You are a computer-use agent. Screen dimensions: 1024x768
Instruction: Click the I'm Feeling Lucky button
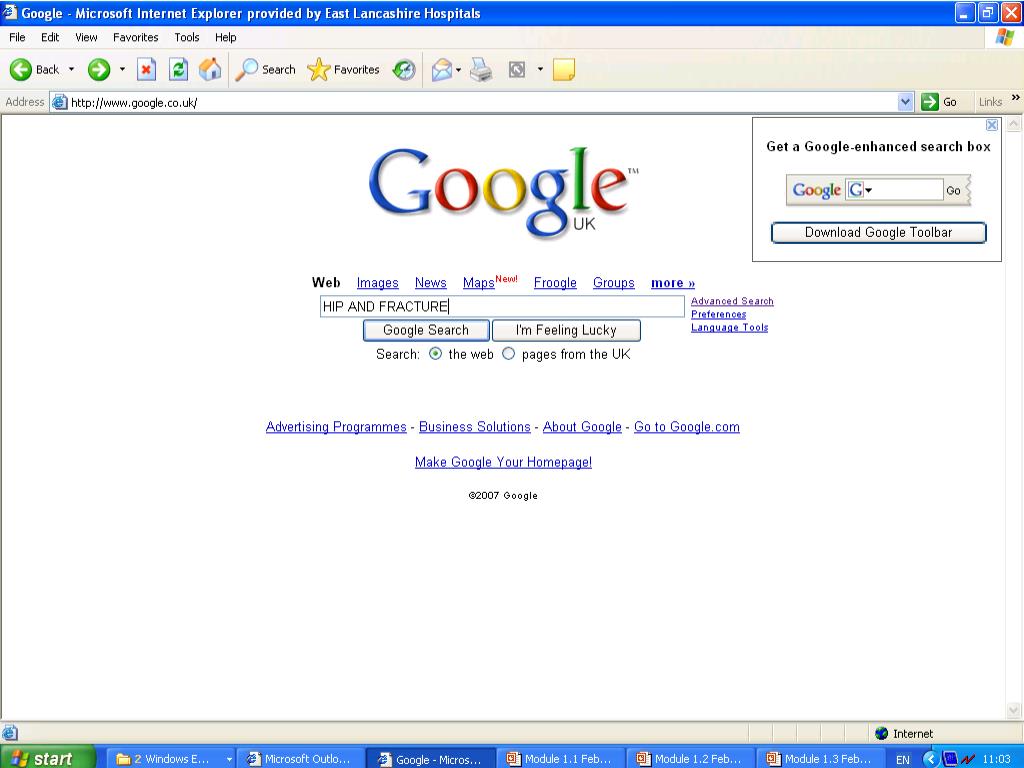566,330
